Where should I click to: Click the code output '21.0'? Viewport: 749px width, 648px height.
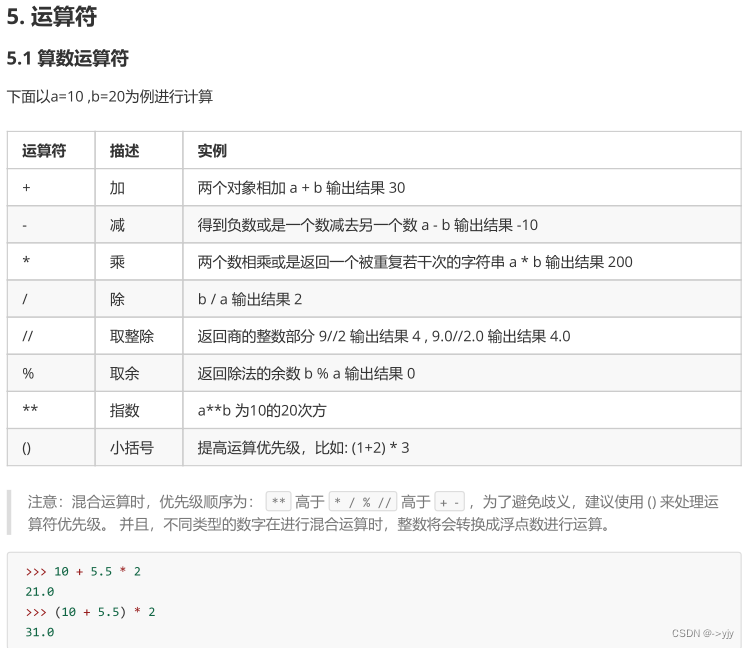[x=40, y=592]
